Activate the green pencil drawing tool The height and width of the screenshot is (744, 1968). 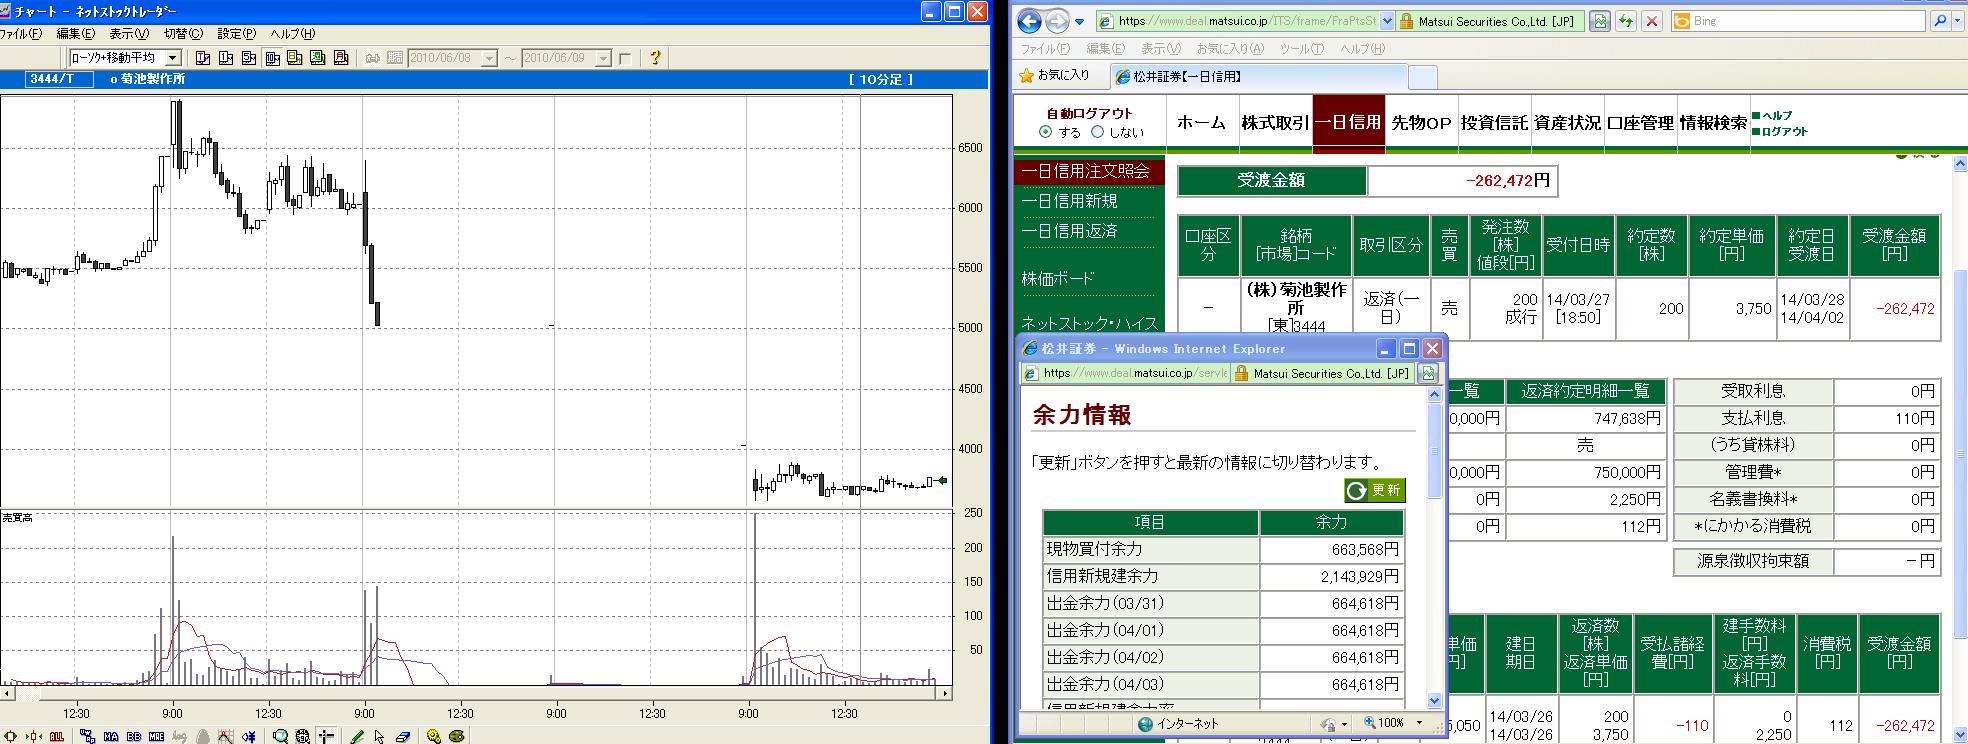pyautogui.click(x=357, y=736)
